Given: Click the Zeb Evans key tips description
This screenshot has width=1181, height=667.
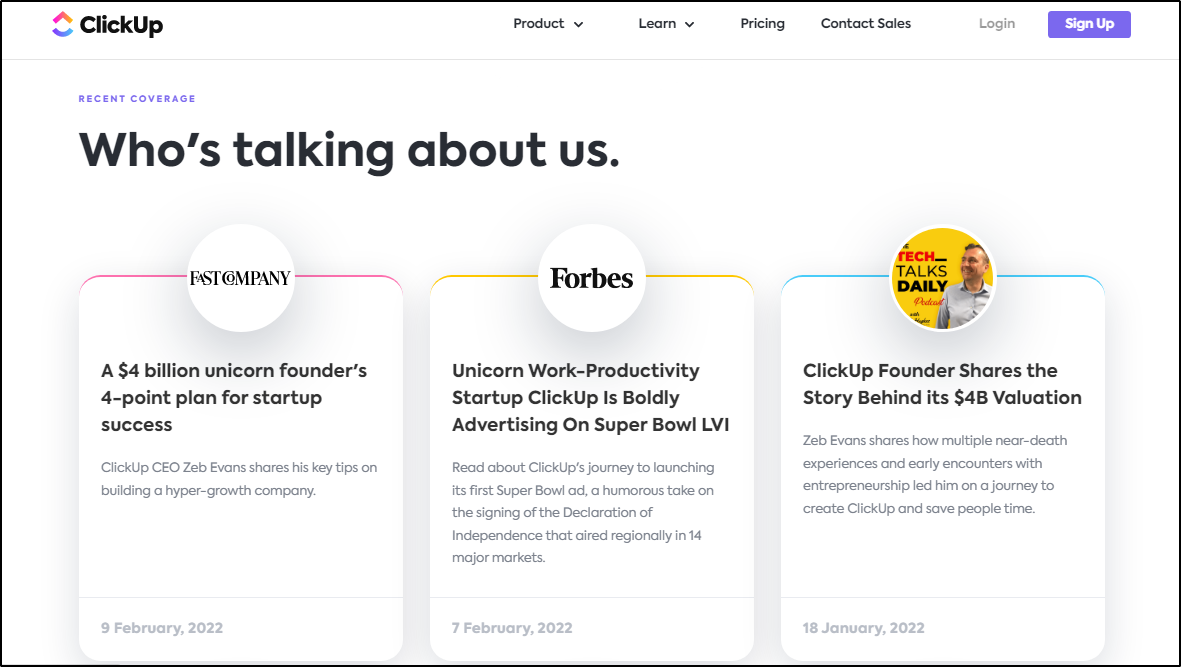Looking at the screenshot, I should point(239,479).
